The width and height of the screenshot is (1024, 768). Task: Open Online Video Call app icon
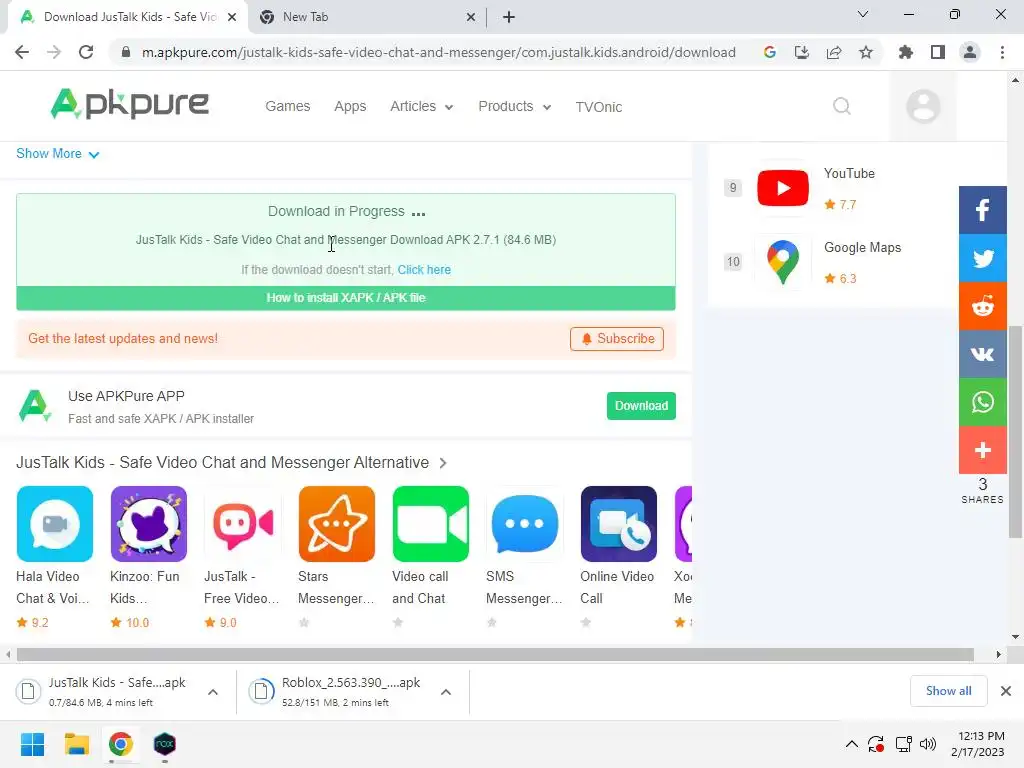619,524
